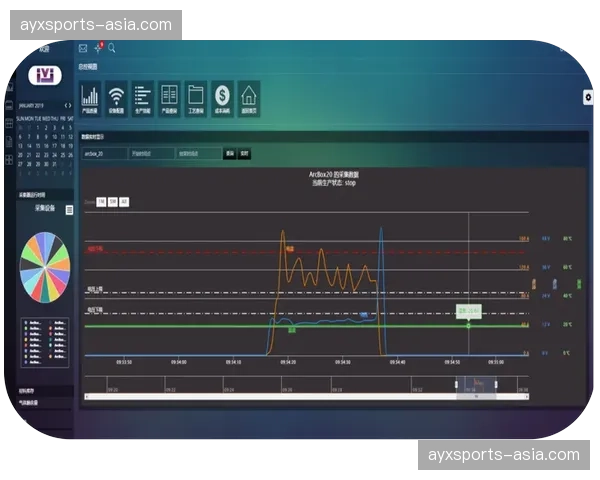This screenshot has height=480, width=600.
Task: Open the list-lines production tile
Action: click(143, 98)
